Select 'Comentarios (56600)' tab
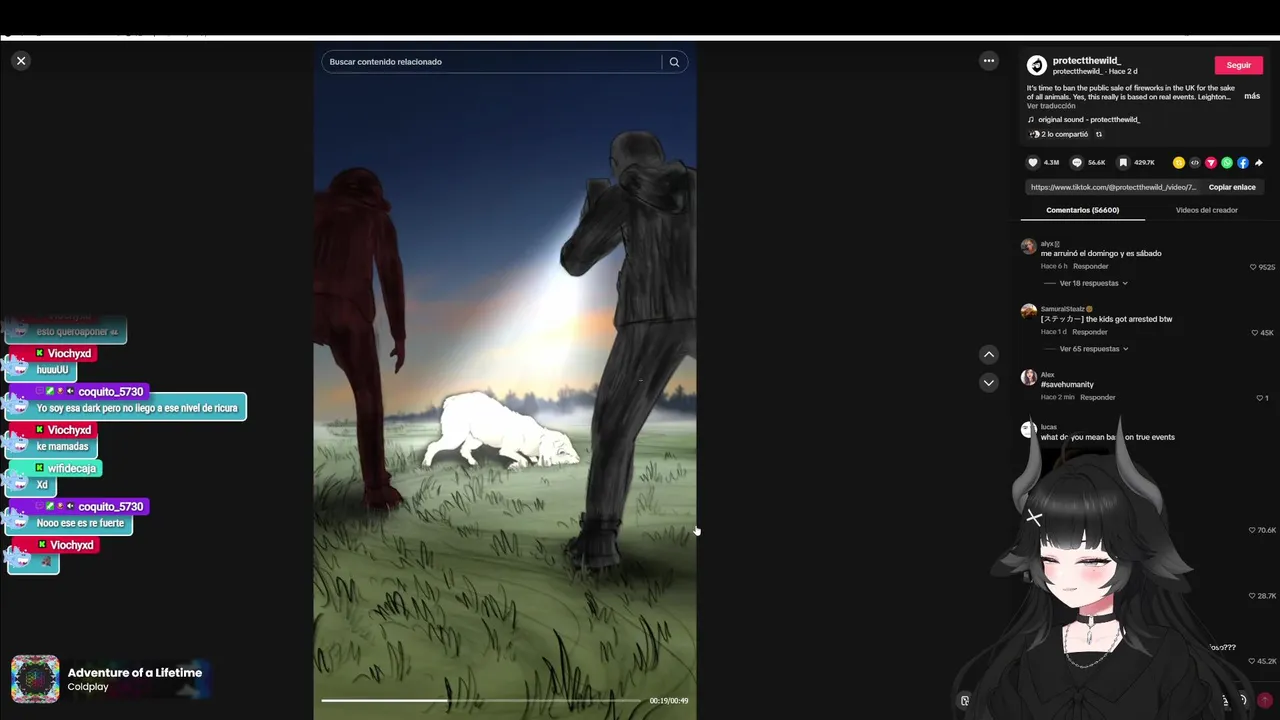 tap(1082, 210)
